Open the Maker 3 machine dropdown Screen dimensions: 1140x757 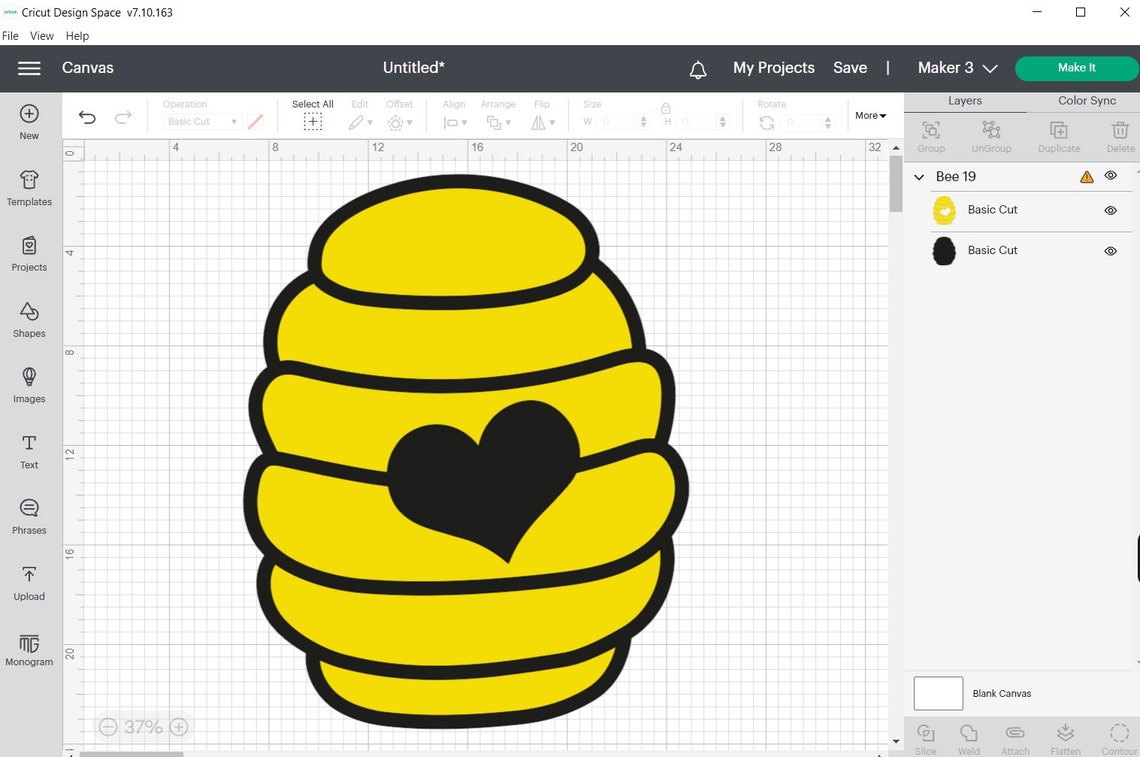pos(956,68)
